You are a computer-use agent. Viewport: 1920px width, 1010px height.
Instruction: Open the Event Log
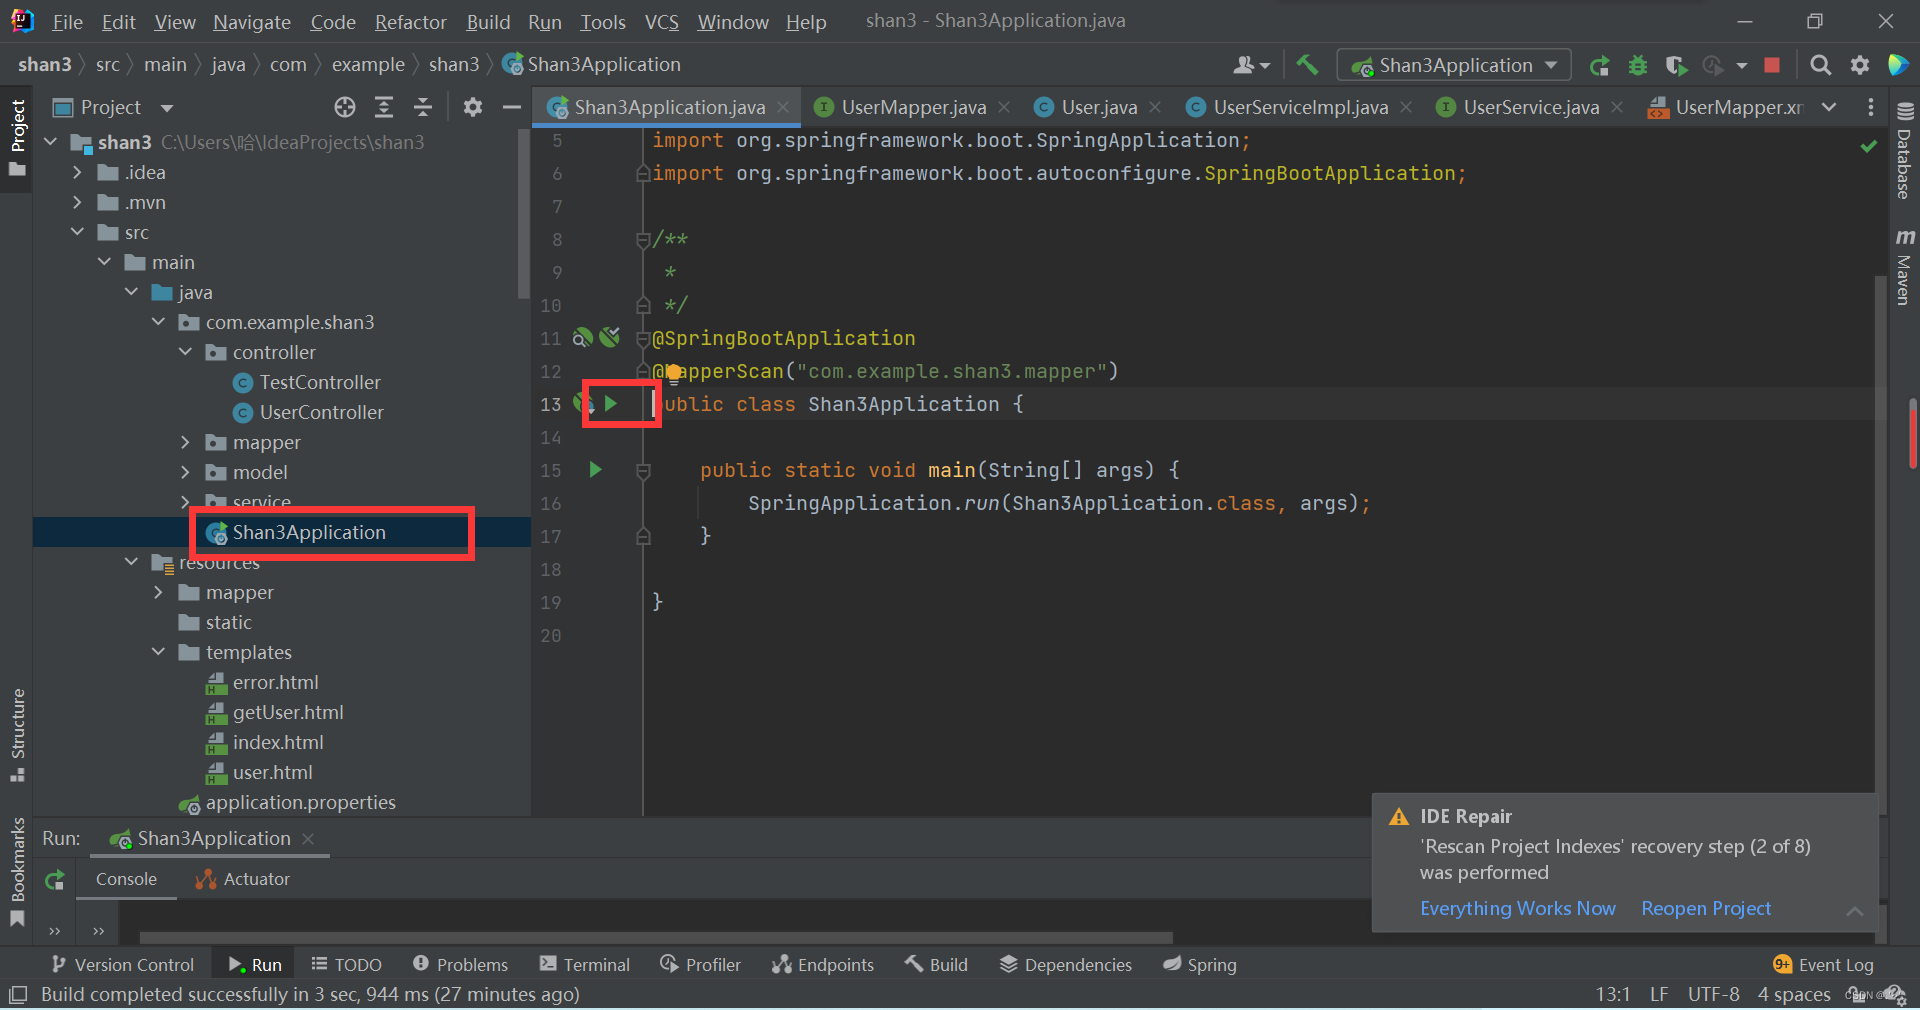[1823, 964]
